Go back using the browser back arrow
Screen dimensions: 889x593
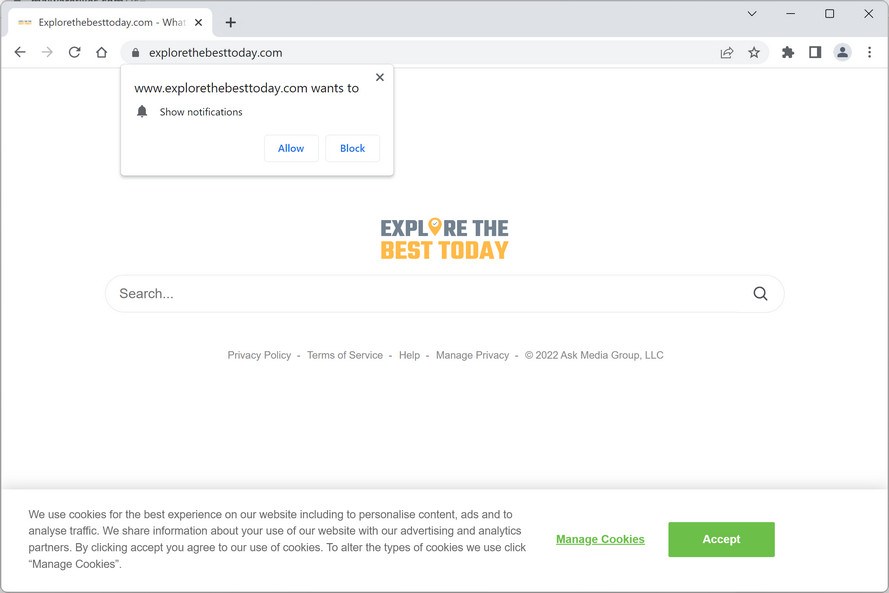point(20,52)
